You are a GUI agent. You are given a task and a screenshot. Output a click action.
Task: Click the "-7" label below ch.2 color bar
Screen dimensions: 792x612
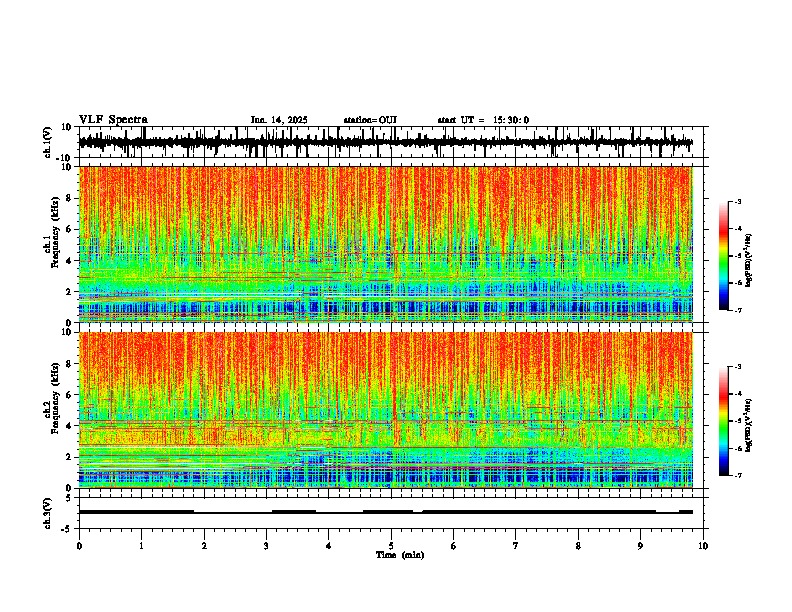(737, 476)
